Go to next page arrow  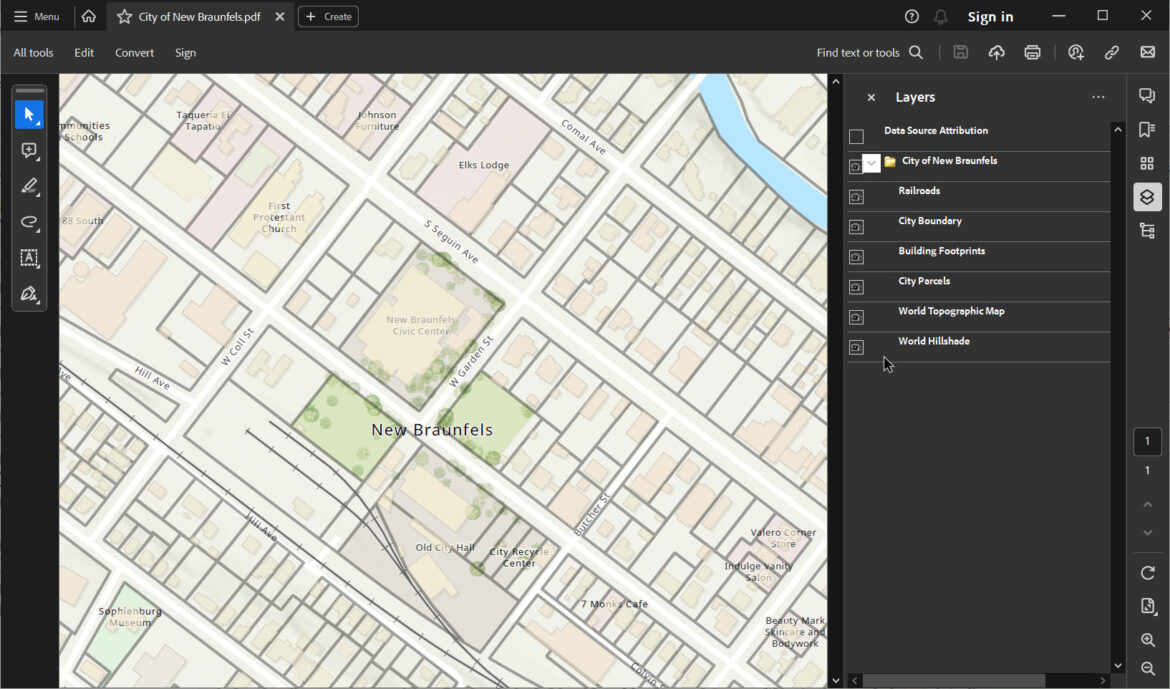(1148, 532)
